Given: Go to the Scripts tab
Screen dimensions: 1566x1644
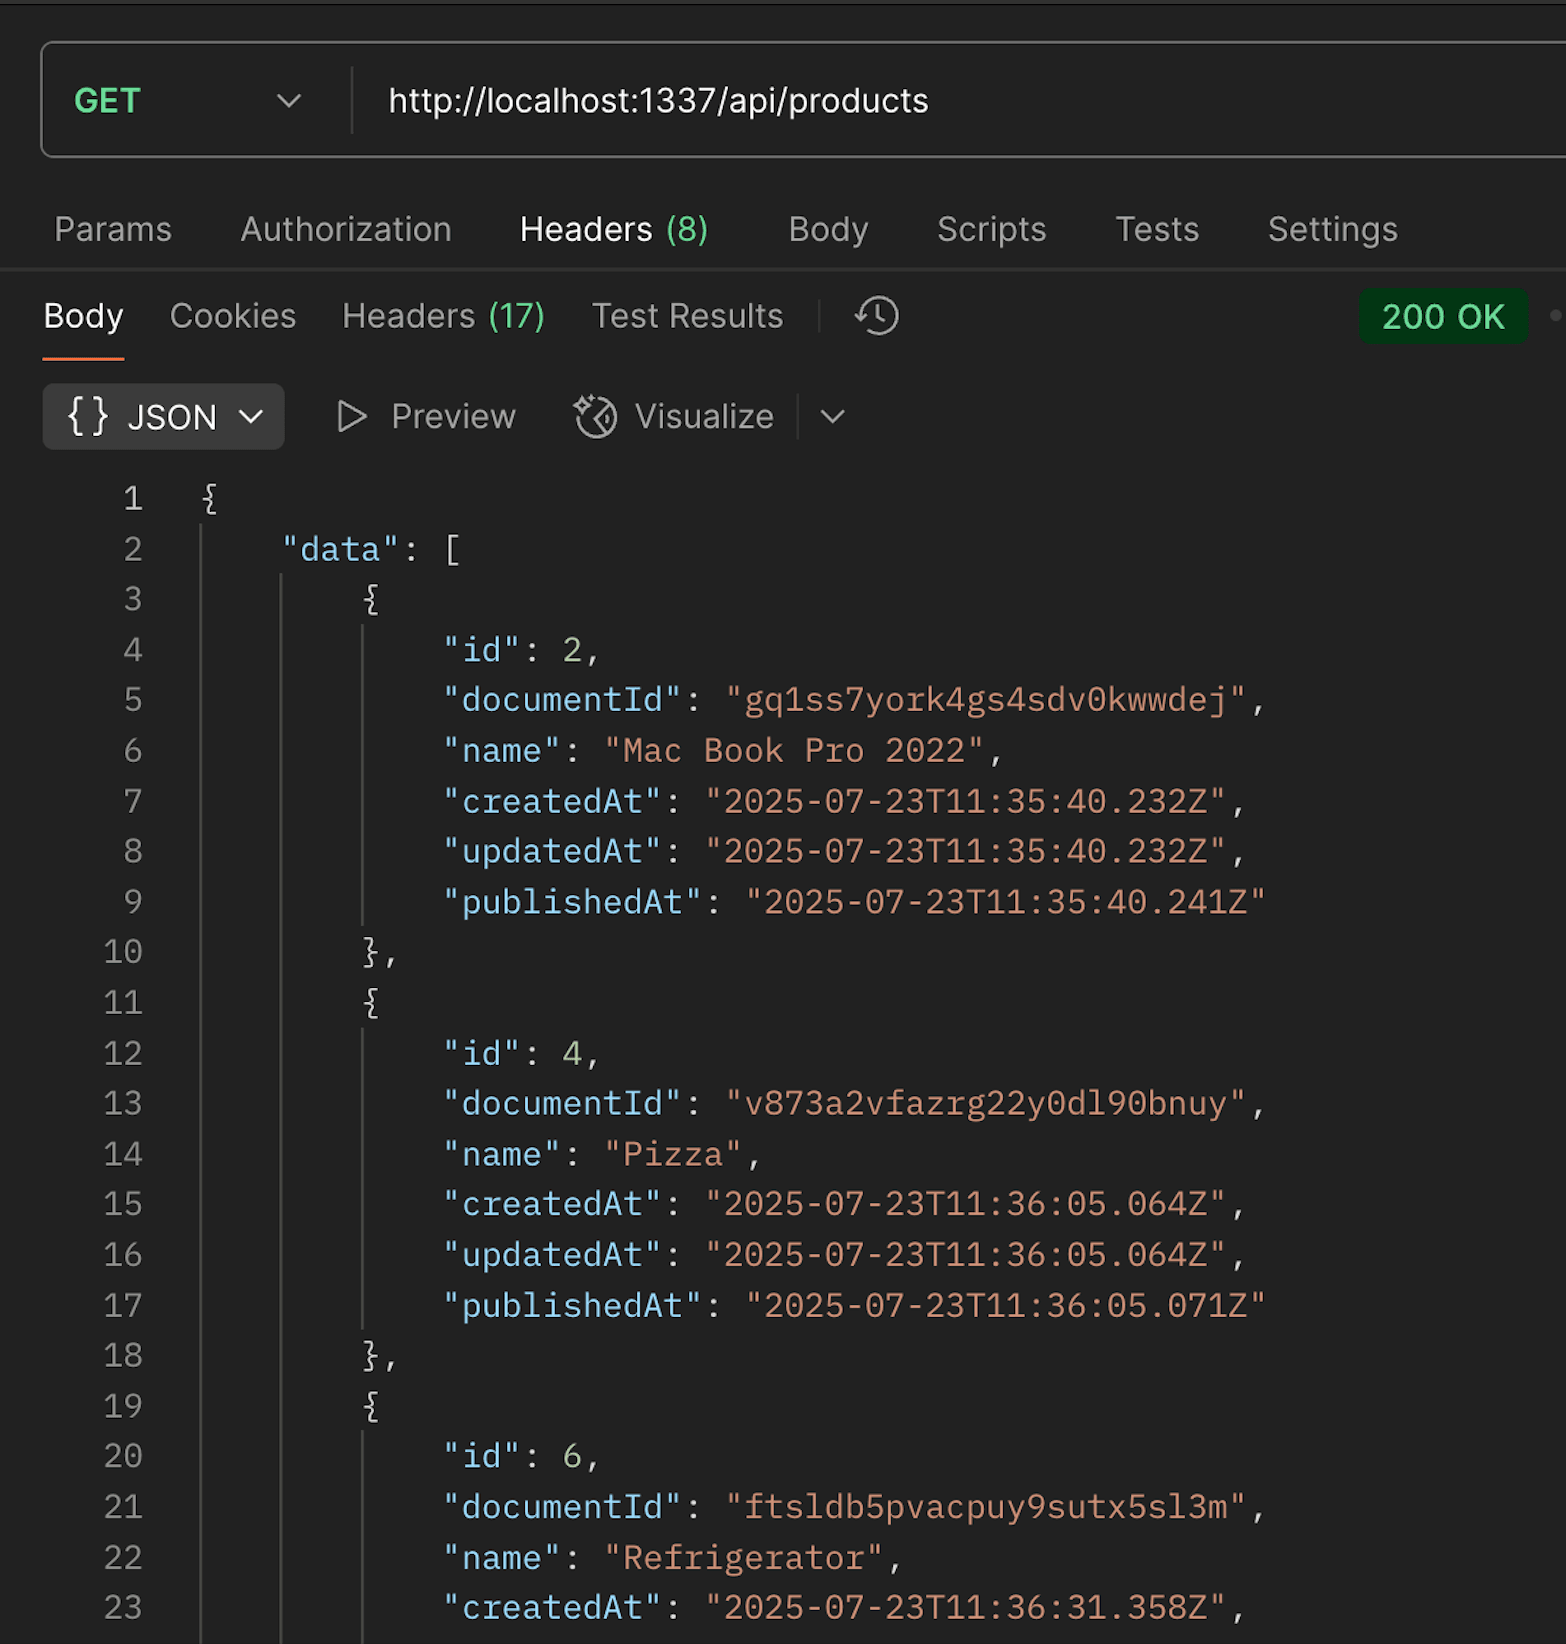Looking at the screenshot, I should pyautogui.click(x=991, y=229).
